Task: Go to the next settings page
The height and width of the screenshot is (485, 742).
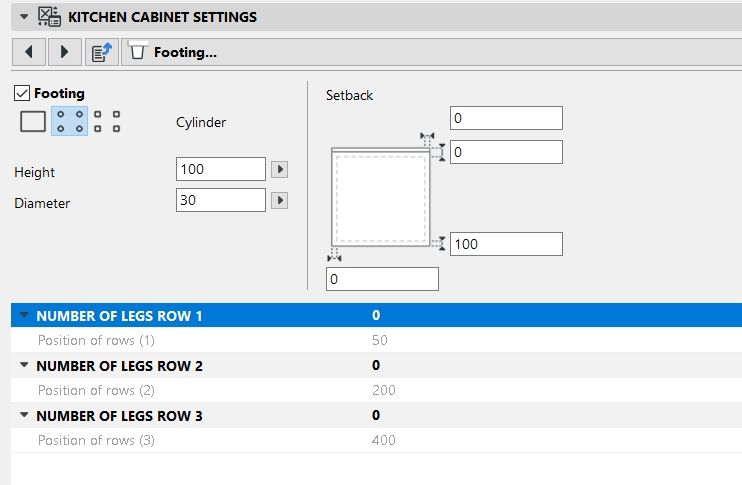Action: (64, 51)
